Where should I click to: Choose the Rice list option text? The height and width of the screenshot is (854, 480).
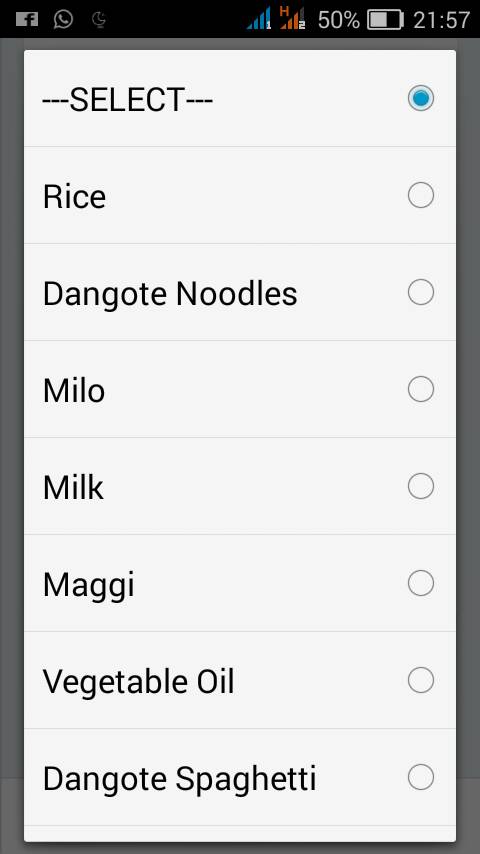coord(74,197)
